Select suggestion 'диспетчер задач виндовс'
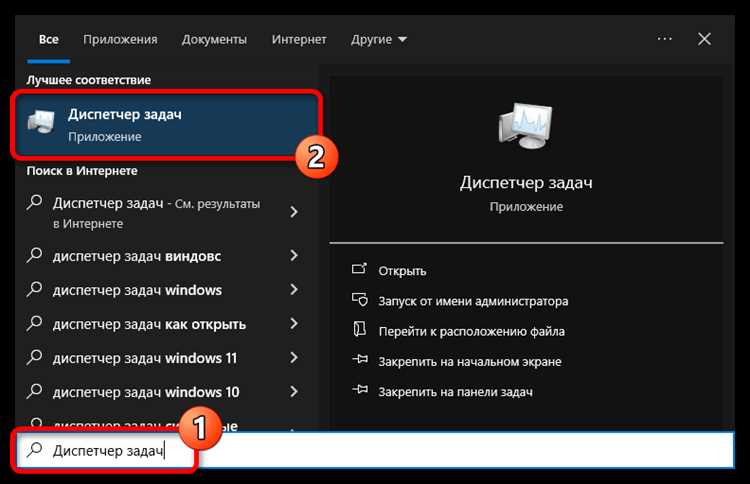 tap(137, 256)
